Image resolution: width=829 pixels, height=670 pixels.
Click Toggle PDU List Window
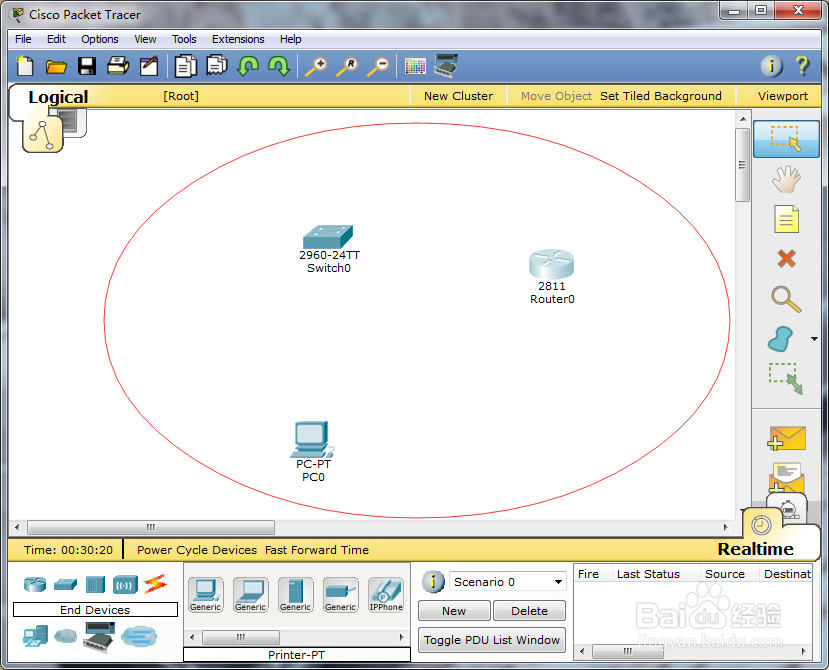tap(492, 640)
